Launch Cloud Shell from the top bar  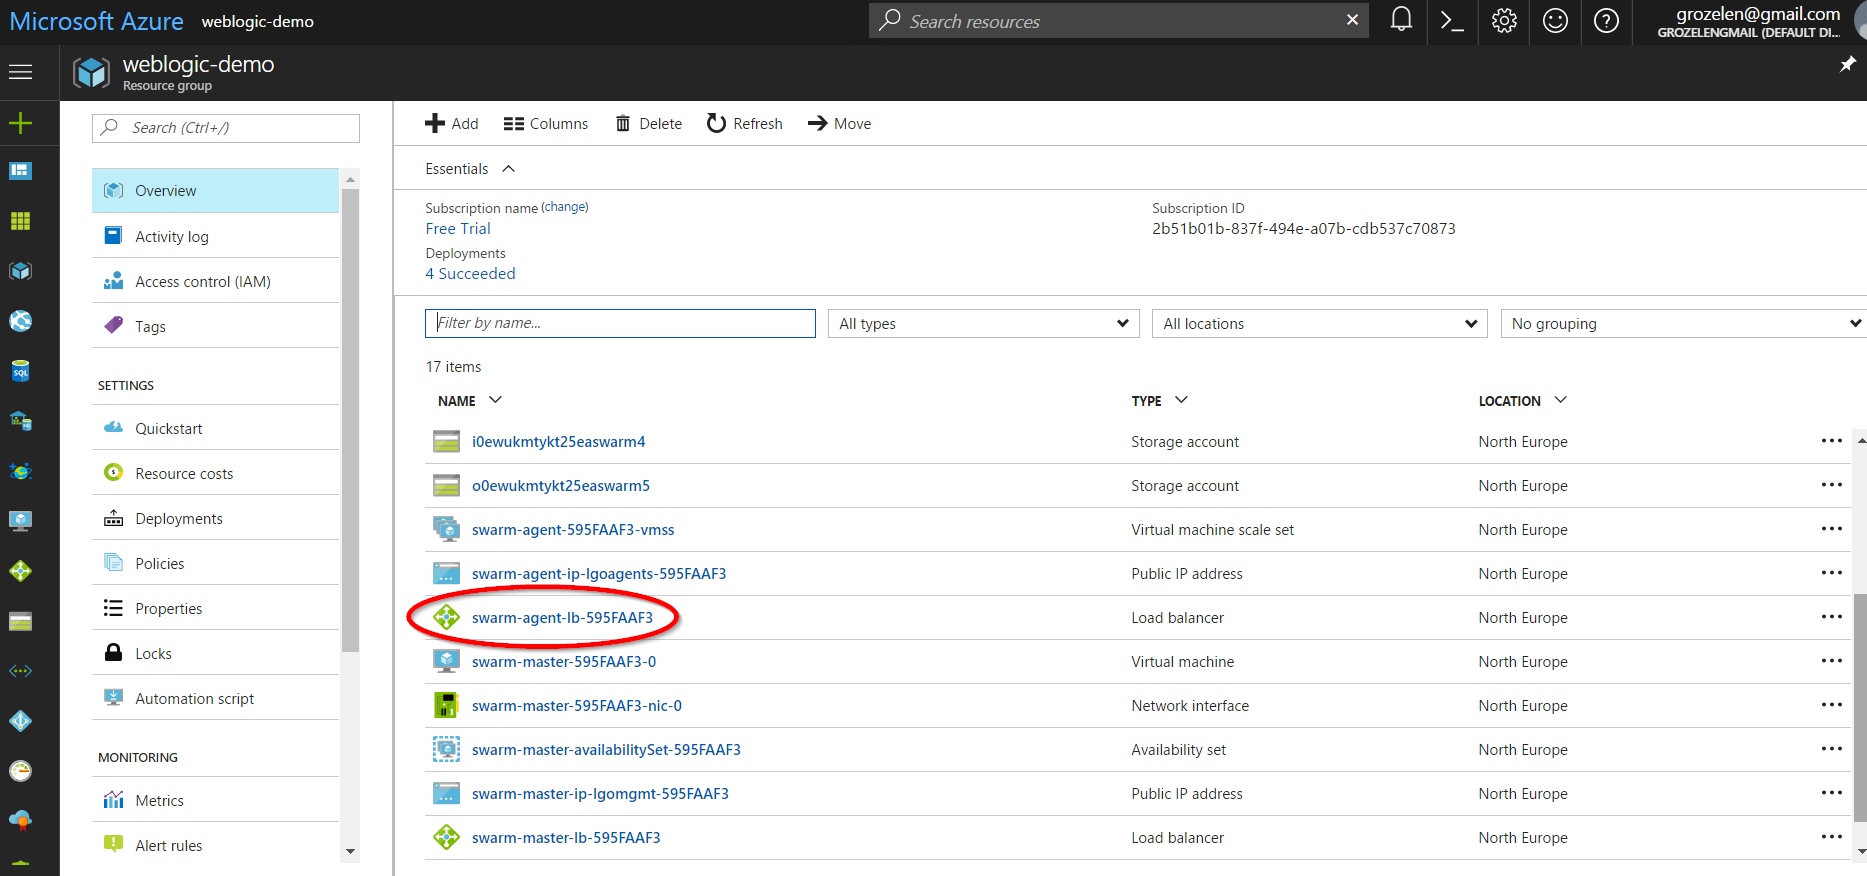coord(1452,21)
